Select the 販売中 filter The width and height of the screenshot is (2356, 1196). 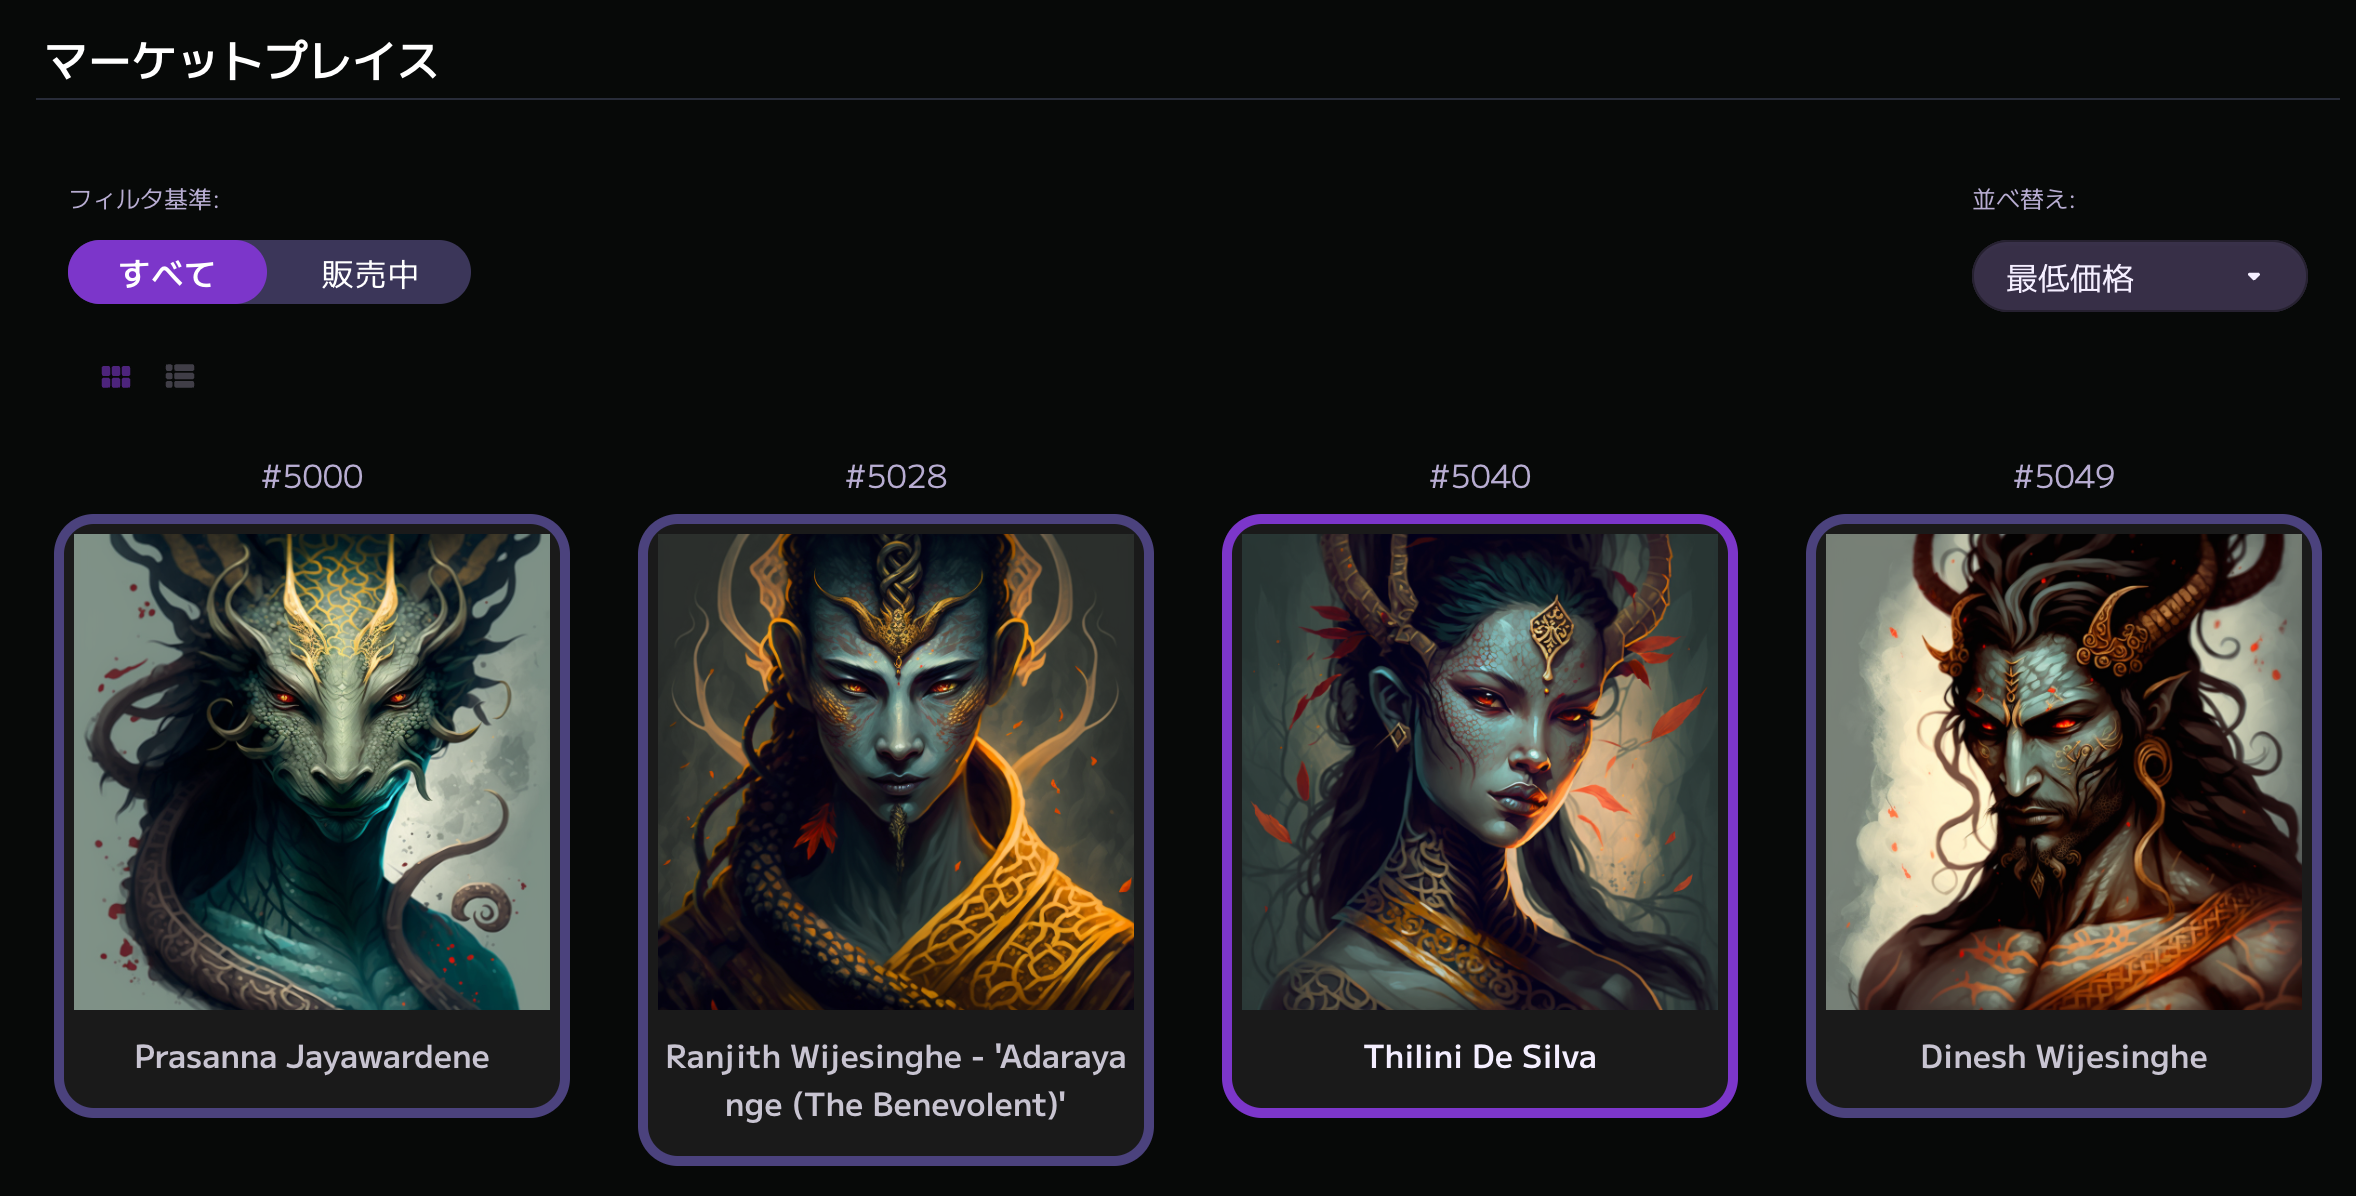pyautogui.click(x=369, y=273)
